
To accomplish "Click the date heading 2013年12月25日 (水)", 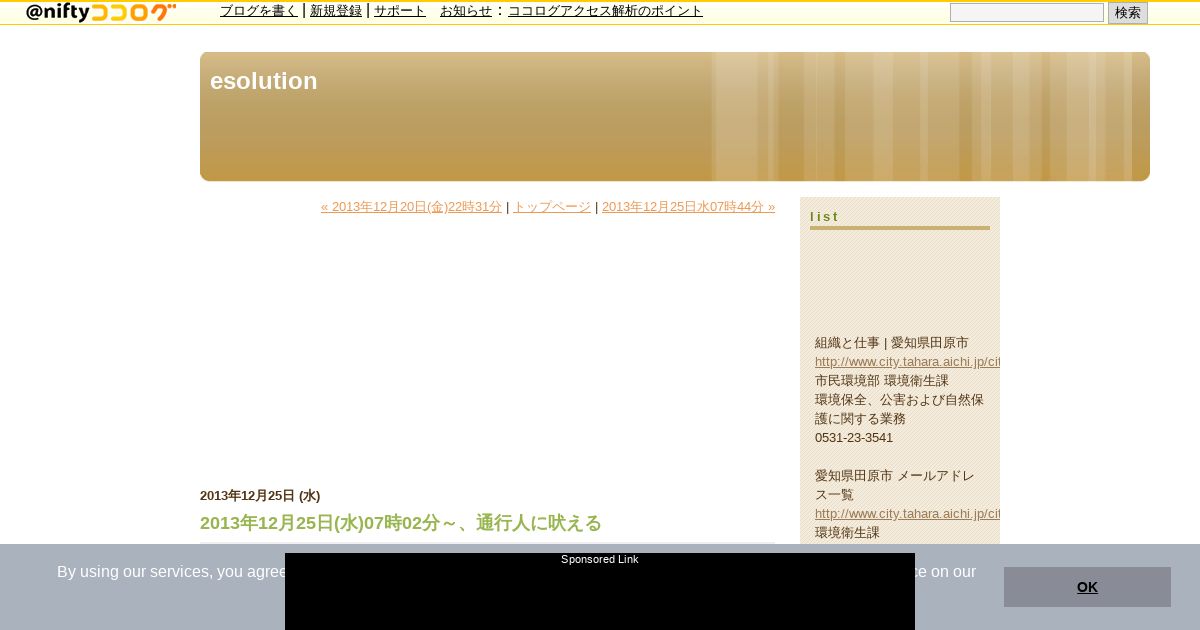I will (260, 496).
